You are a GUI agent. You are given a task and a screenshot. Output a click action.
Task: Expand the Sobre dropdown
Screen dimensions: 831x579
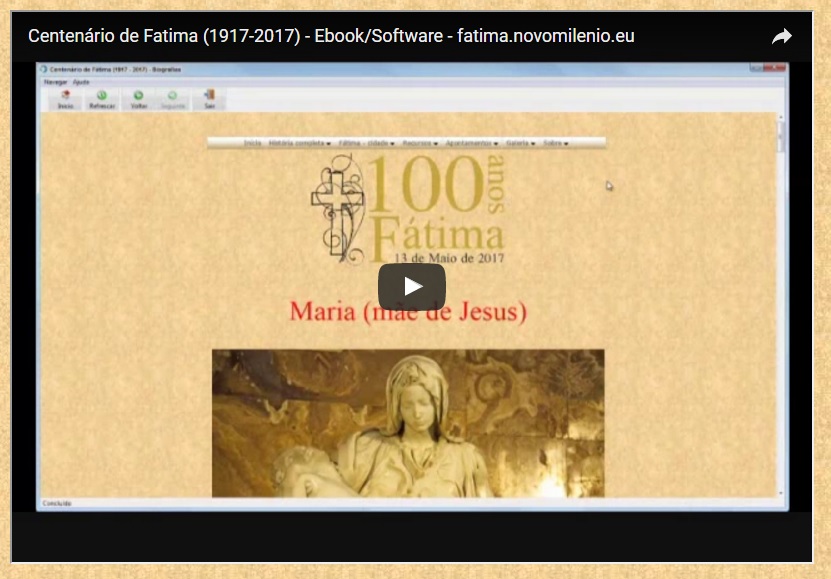coord(555,143)
